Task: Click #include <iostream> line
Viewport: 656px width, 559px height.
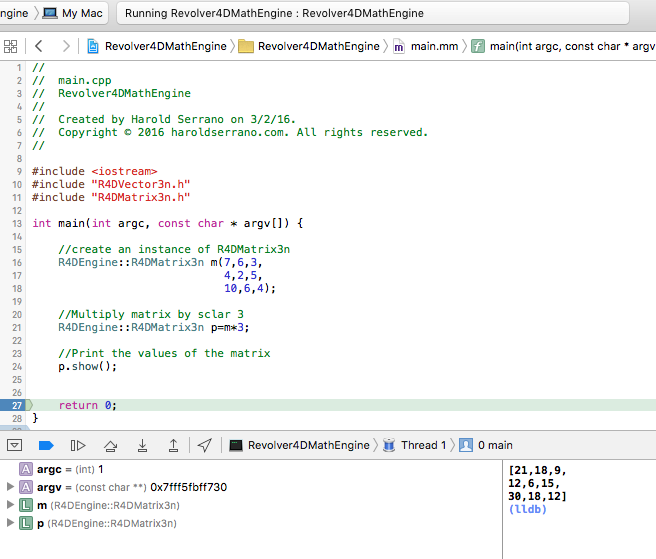Action: 95,172
